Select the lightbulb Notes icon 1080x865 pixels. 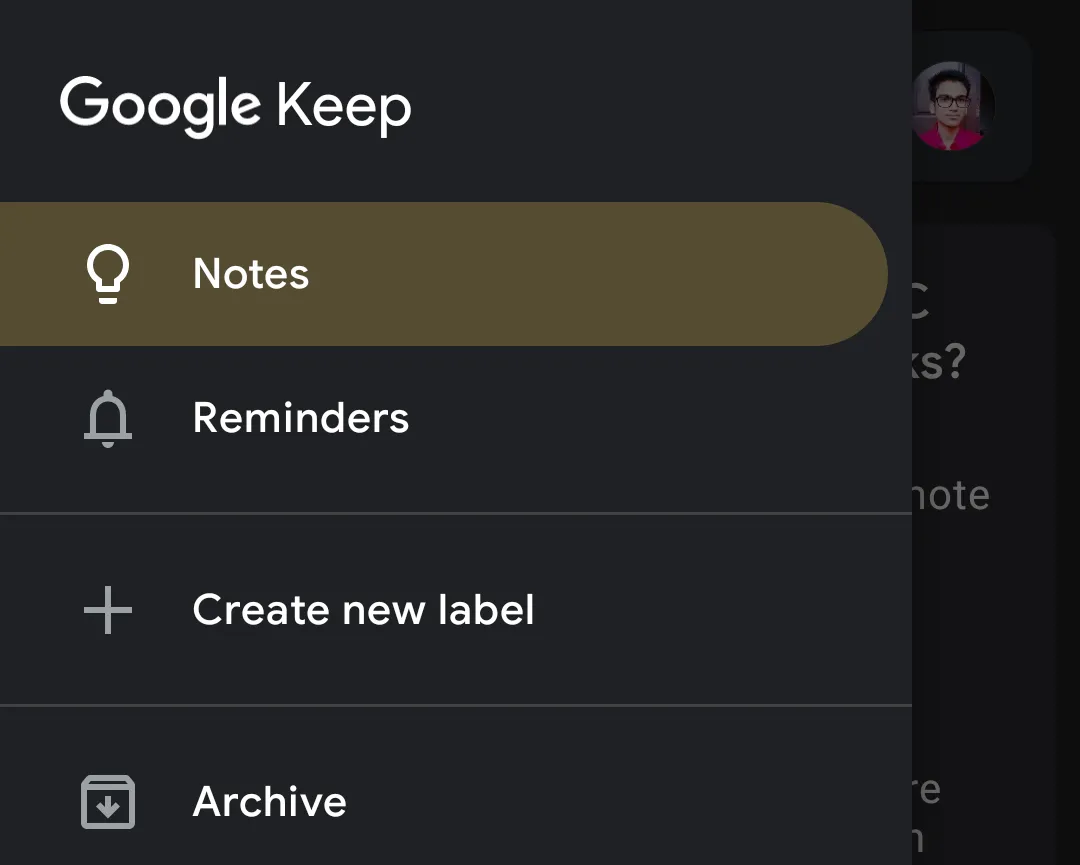[x=108, y=272]
